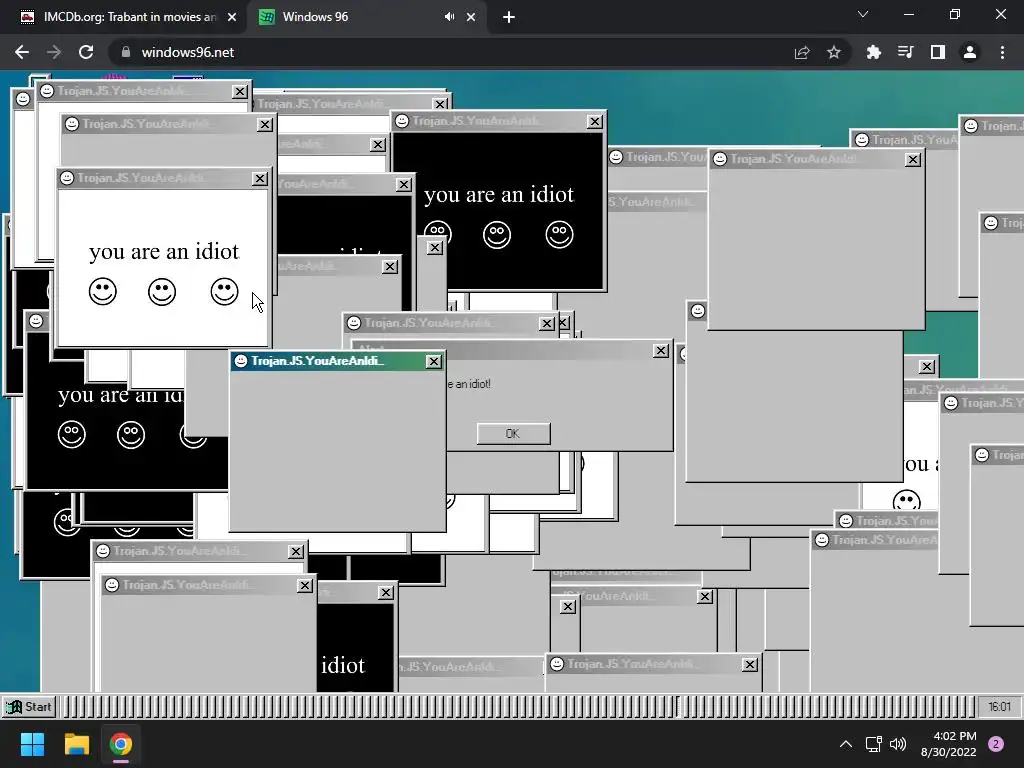Reload the windows96.net page
Screen dimensions: 1024x768
click(x=86, y=52)
